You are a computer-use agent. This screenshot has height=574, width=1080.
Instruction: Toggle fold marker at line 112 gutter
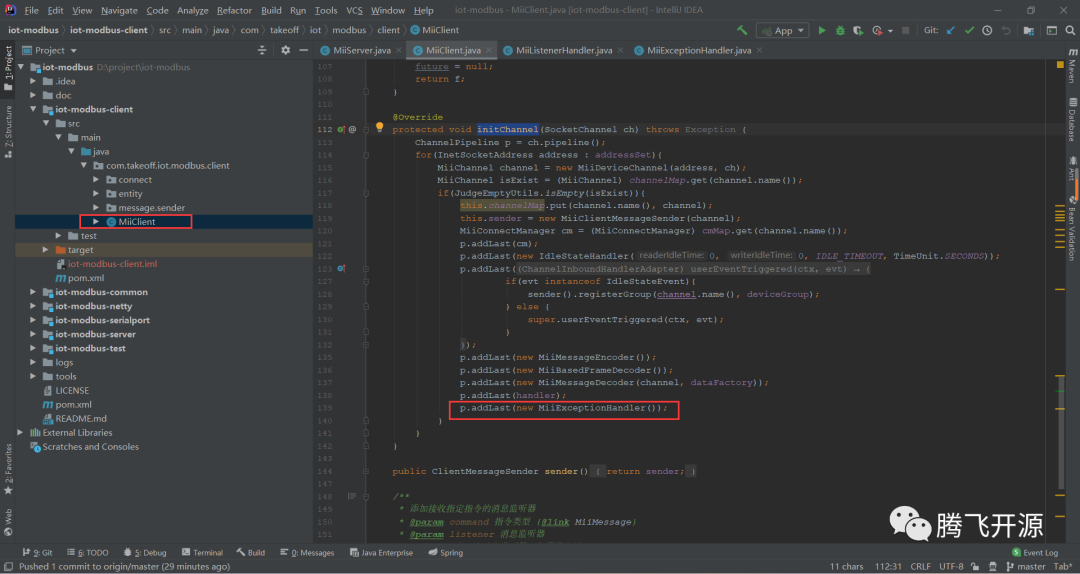(x=366, y=129)
